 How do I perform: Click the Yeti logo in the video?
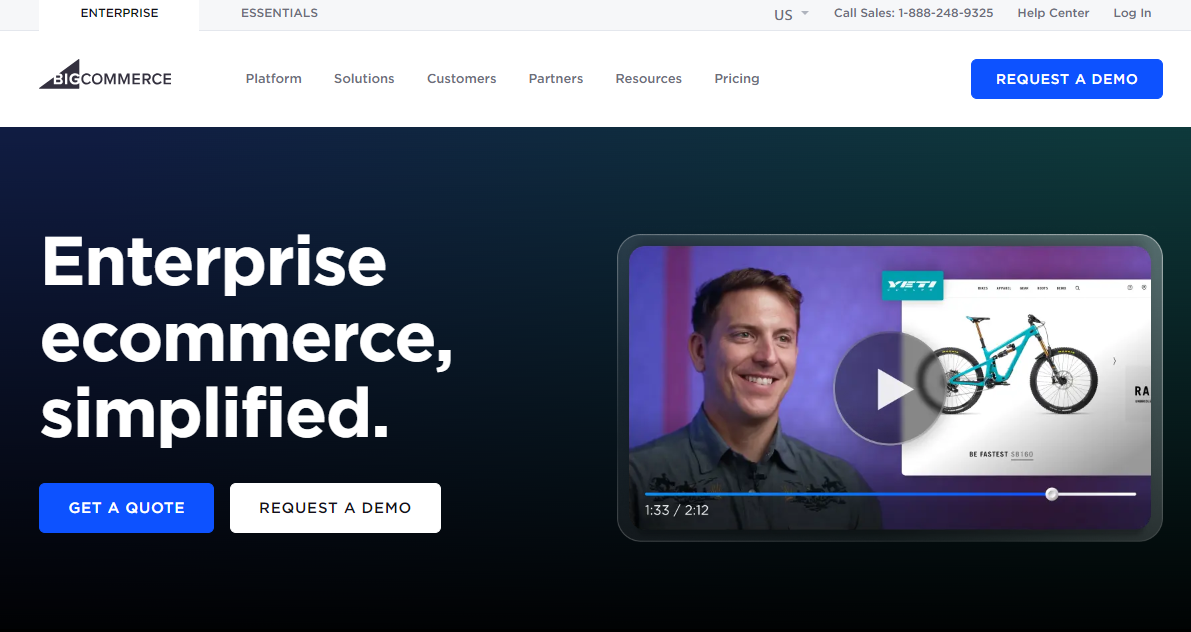click(912, 286)
